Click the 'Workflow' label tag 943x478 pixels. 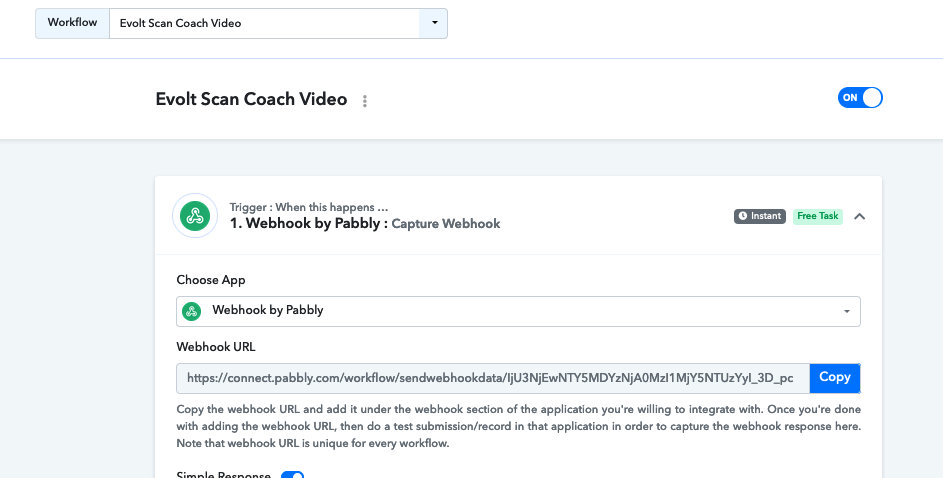tap(72, 23)
